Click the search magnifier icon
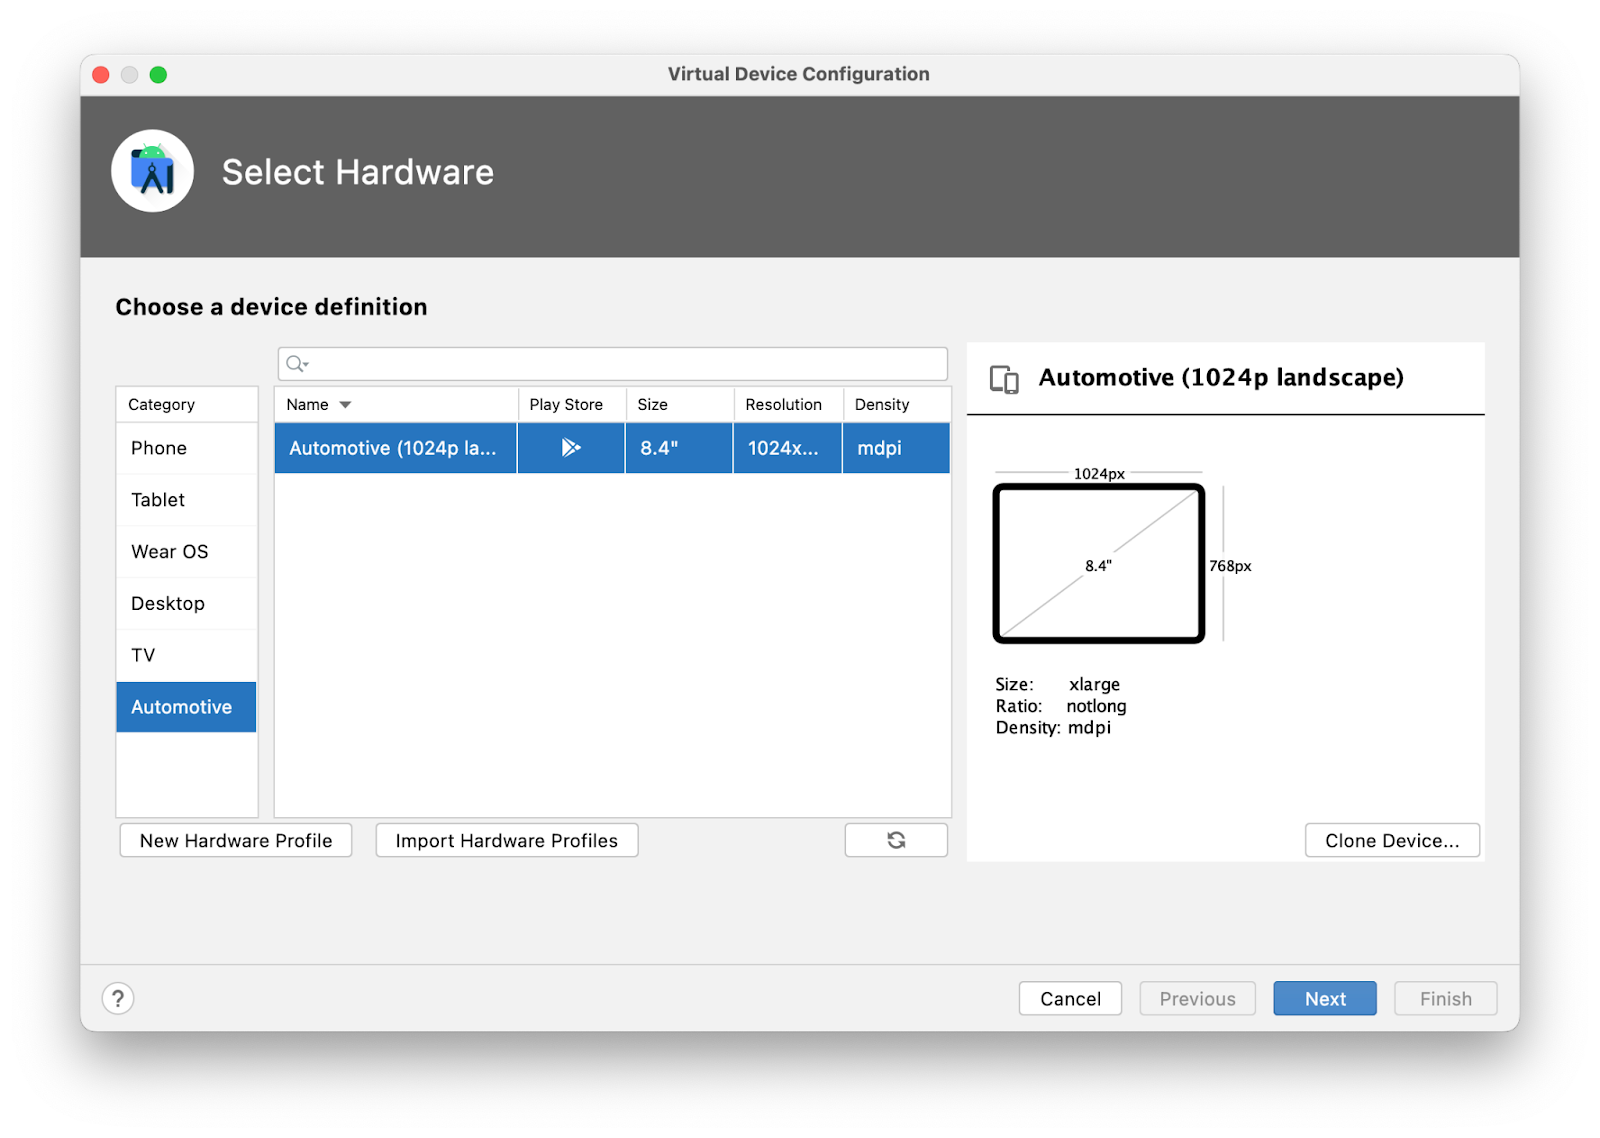Screen dimensions: 1600x1138 tap(296, 364)
